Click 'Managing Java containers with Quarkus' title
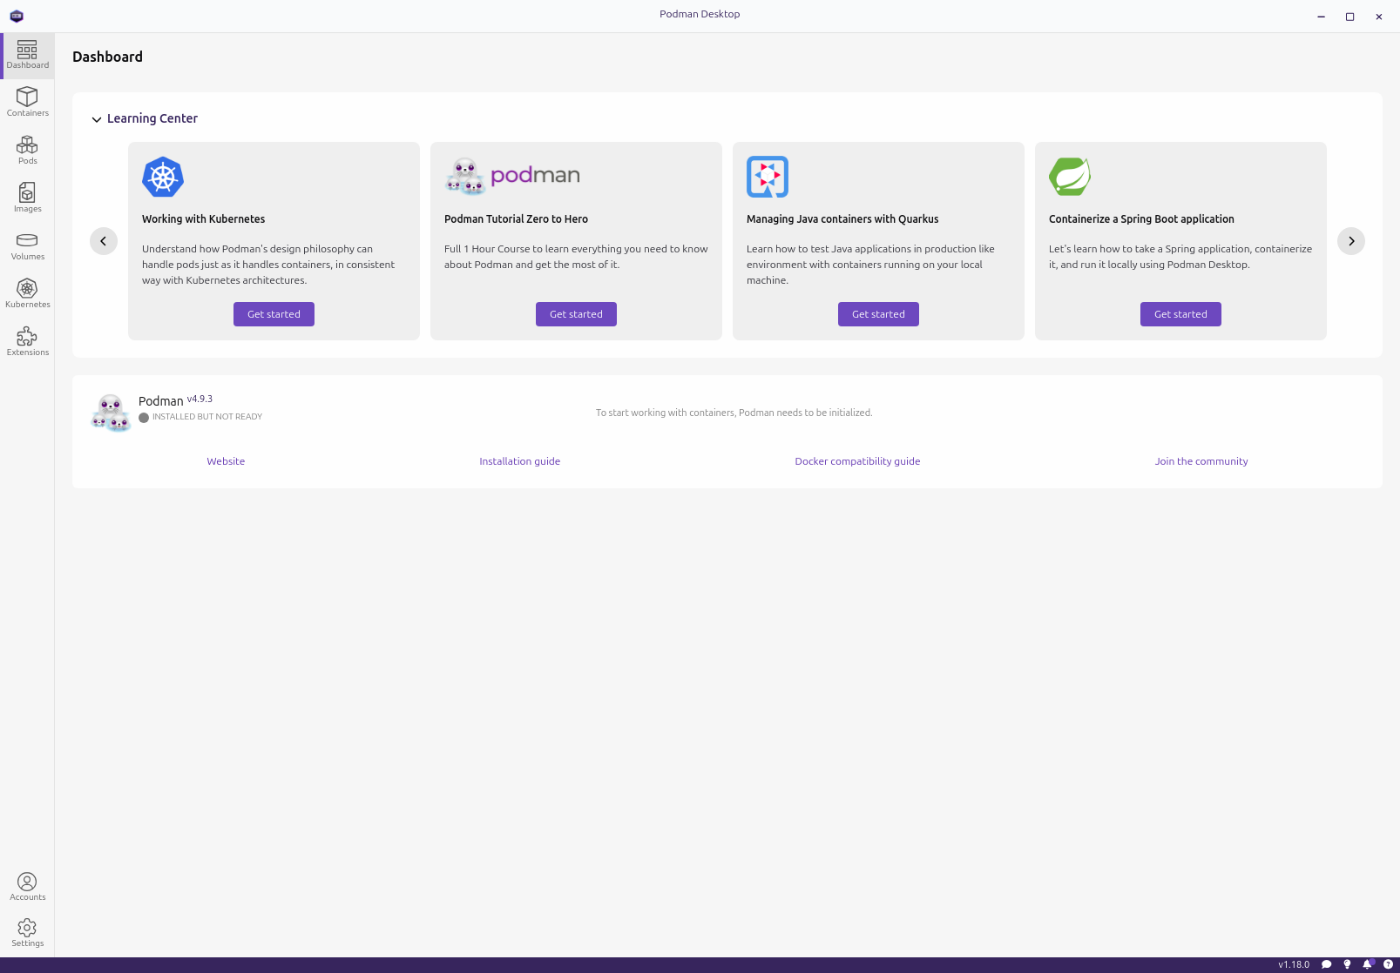Image resolution: width=1400 pixels, height=973 pixels. (842, 219)
